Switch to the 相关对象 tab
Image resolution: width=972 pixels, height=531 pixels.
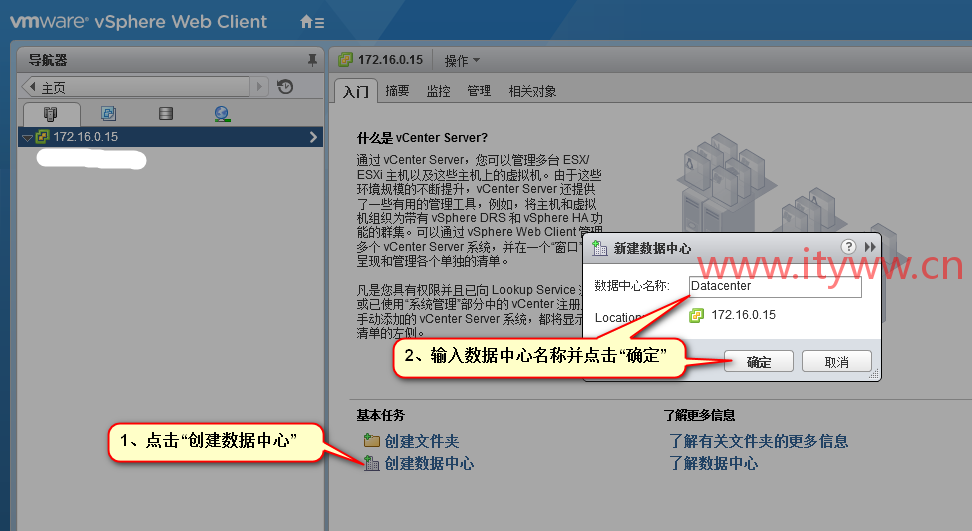coord(532,91)
